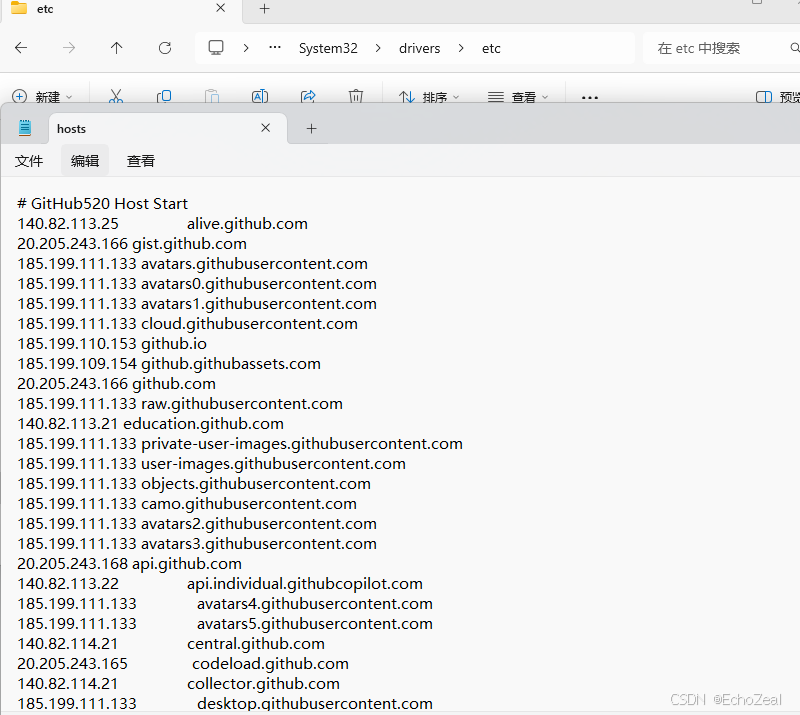
Task: Click the central.github.com line
Action: (171, 644)
